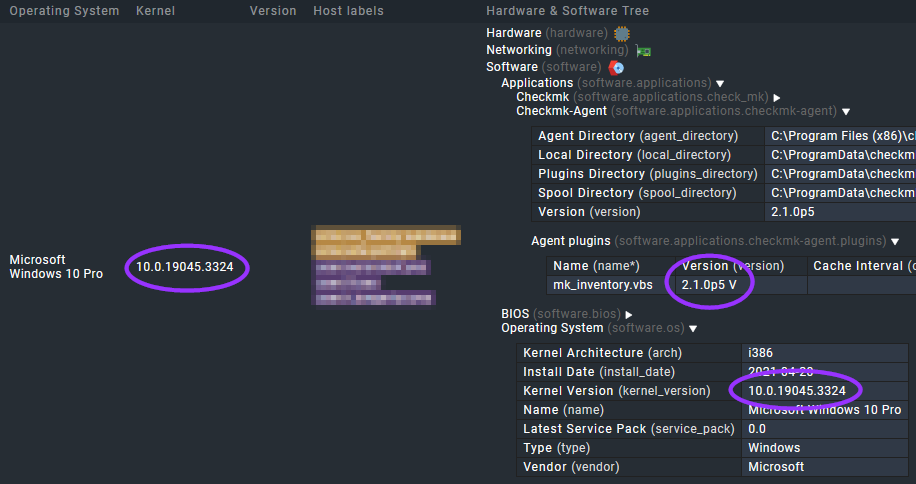Viewport: 916px width, 484px height.
Task: Click the Agent Directory path value
Action: click(x=843, y=136)
